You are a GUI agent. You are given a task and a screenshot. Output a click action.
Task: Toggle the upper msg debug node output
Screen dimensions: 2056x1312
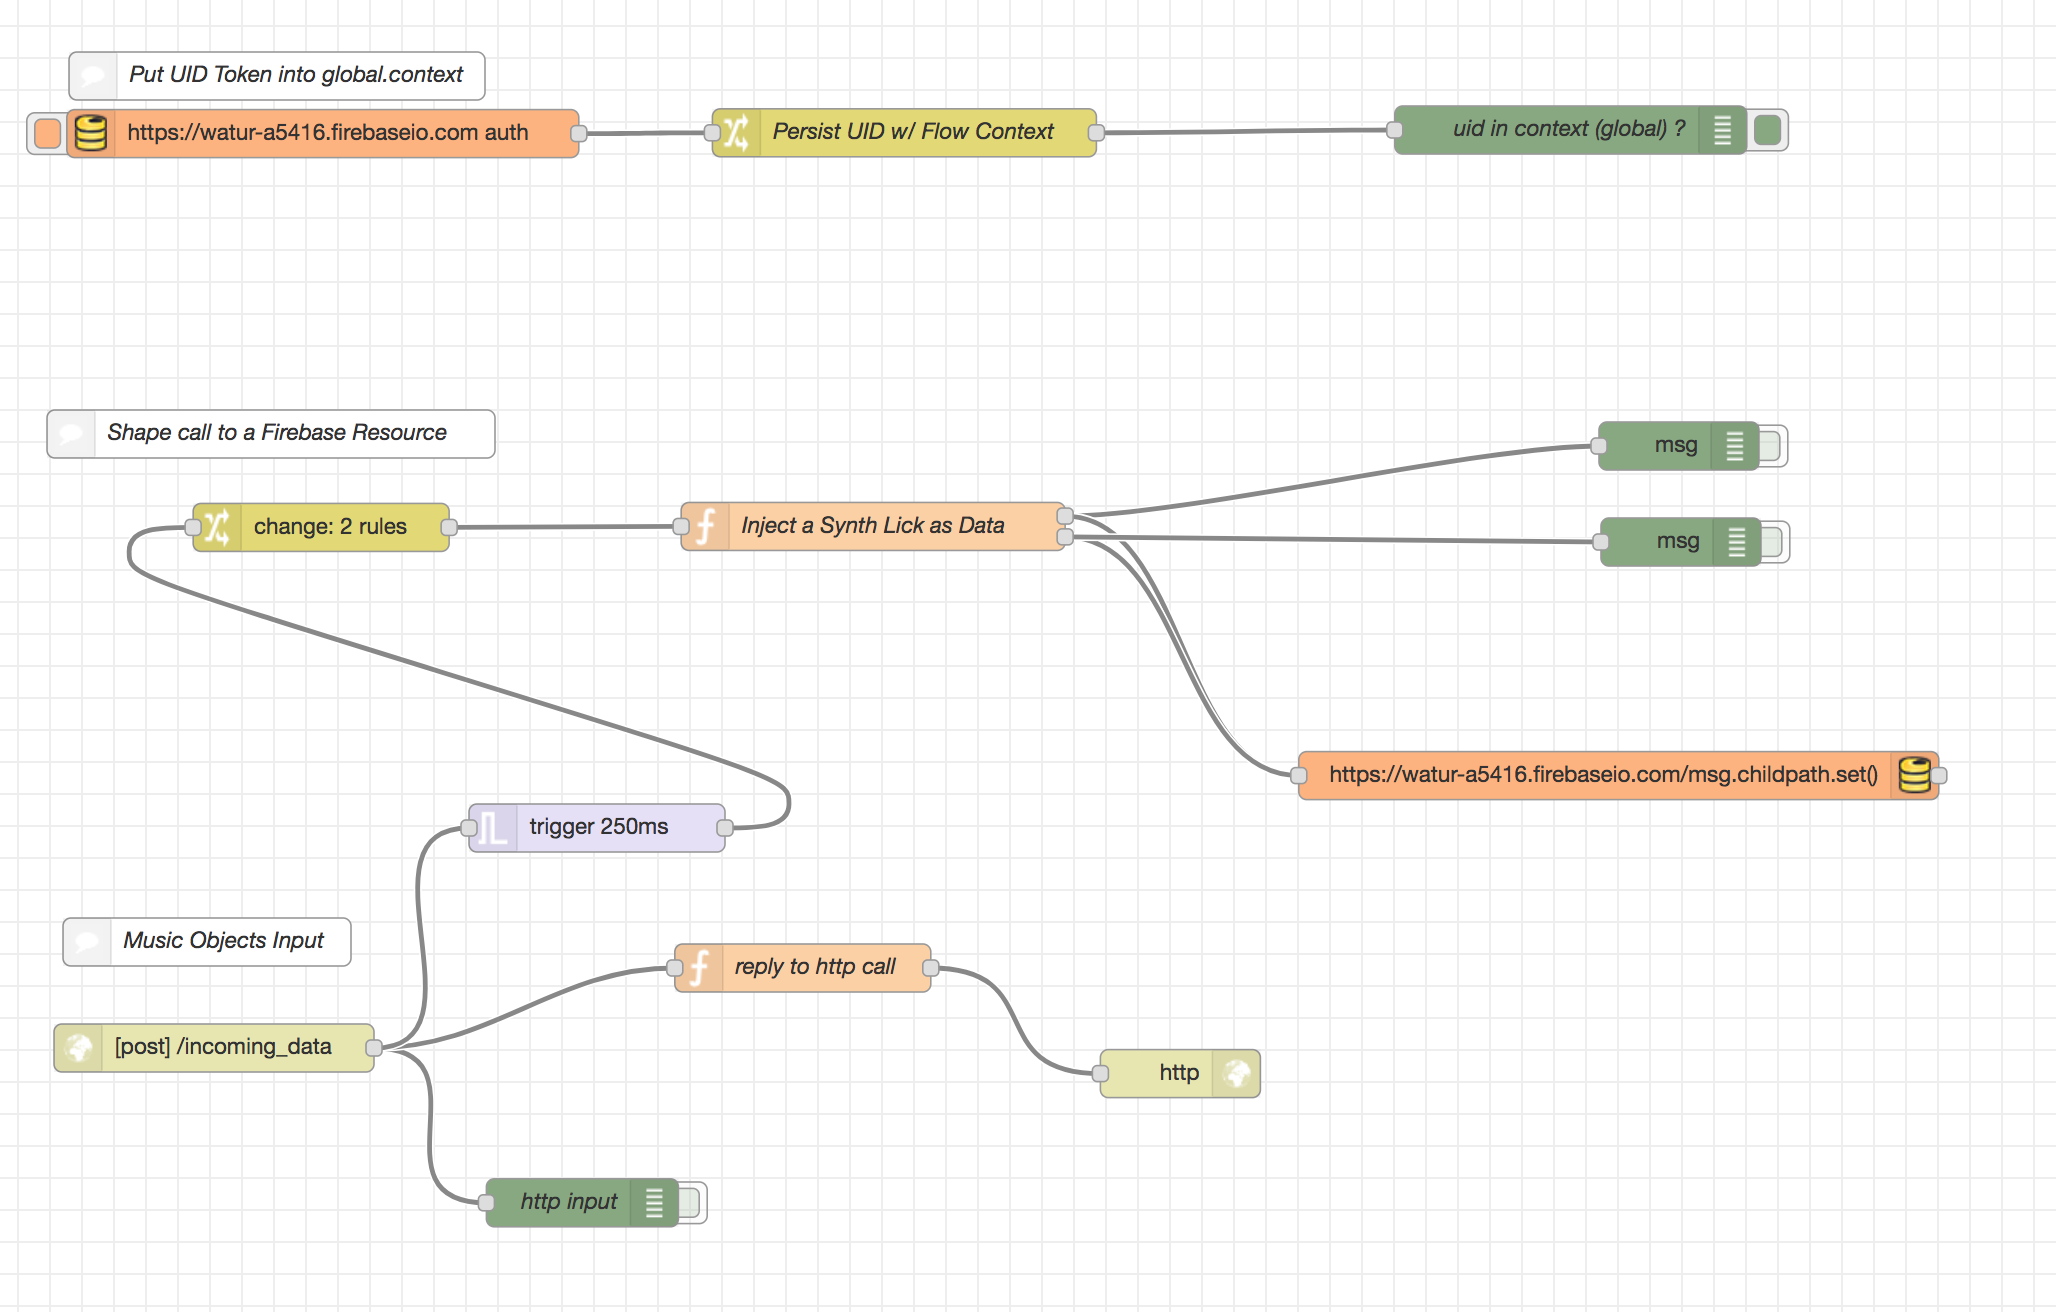[1772, 446]
